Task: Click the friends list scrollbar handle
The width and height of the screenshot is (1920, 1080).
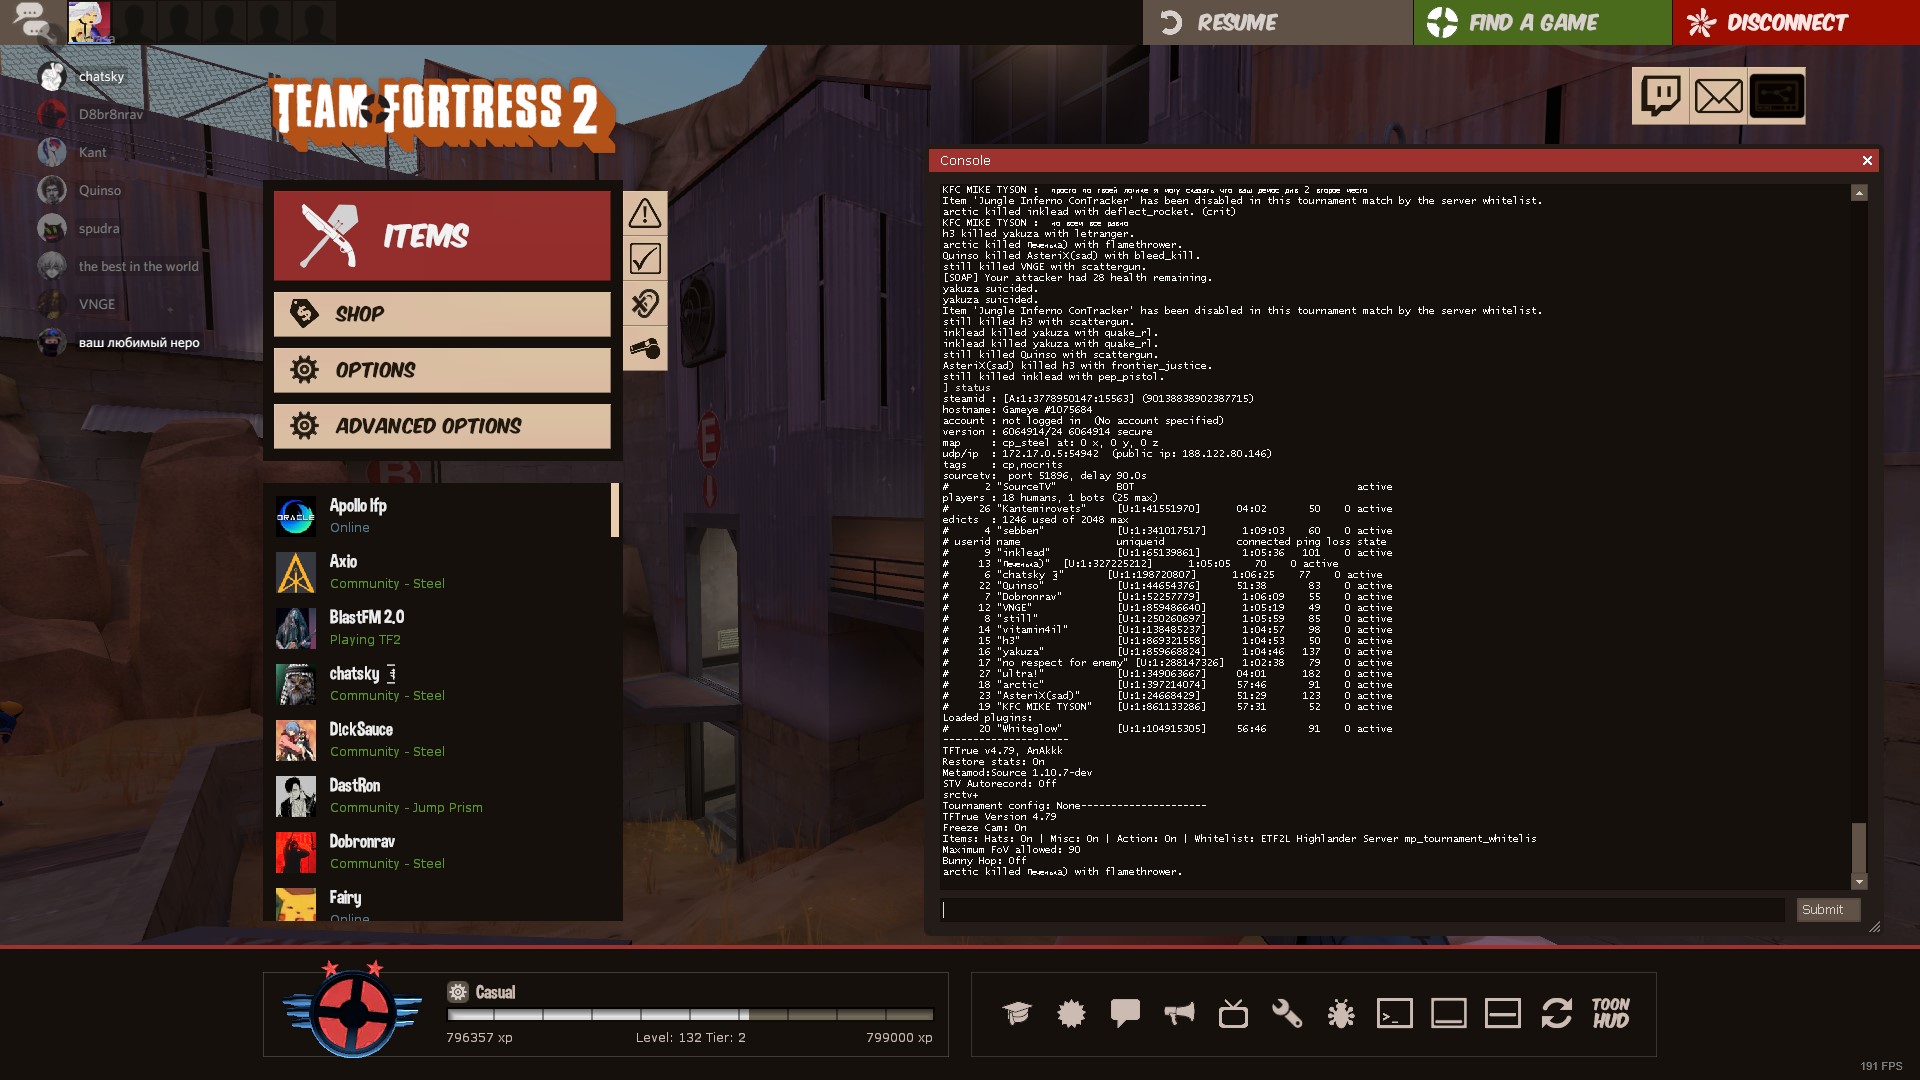Action: [x=615, y=510]
